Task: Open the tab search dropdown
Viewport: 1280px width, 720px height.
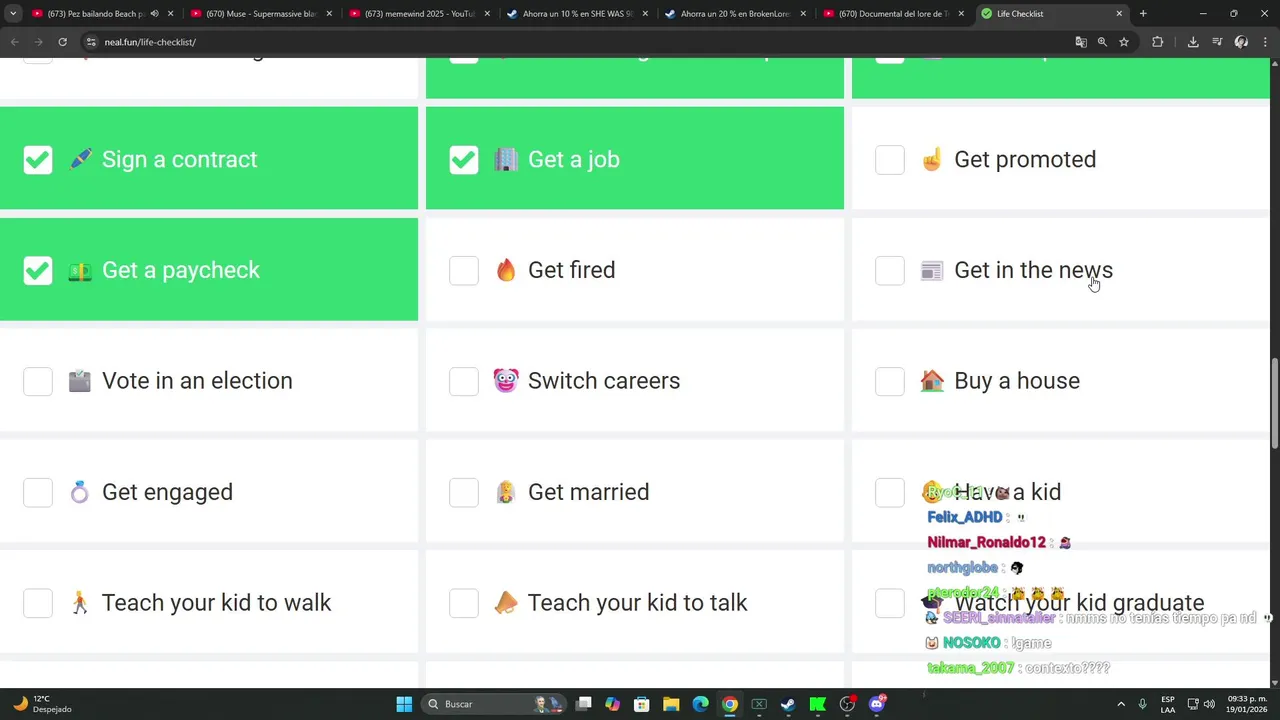Action: click(x=13, y=14)
